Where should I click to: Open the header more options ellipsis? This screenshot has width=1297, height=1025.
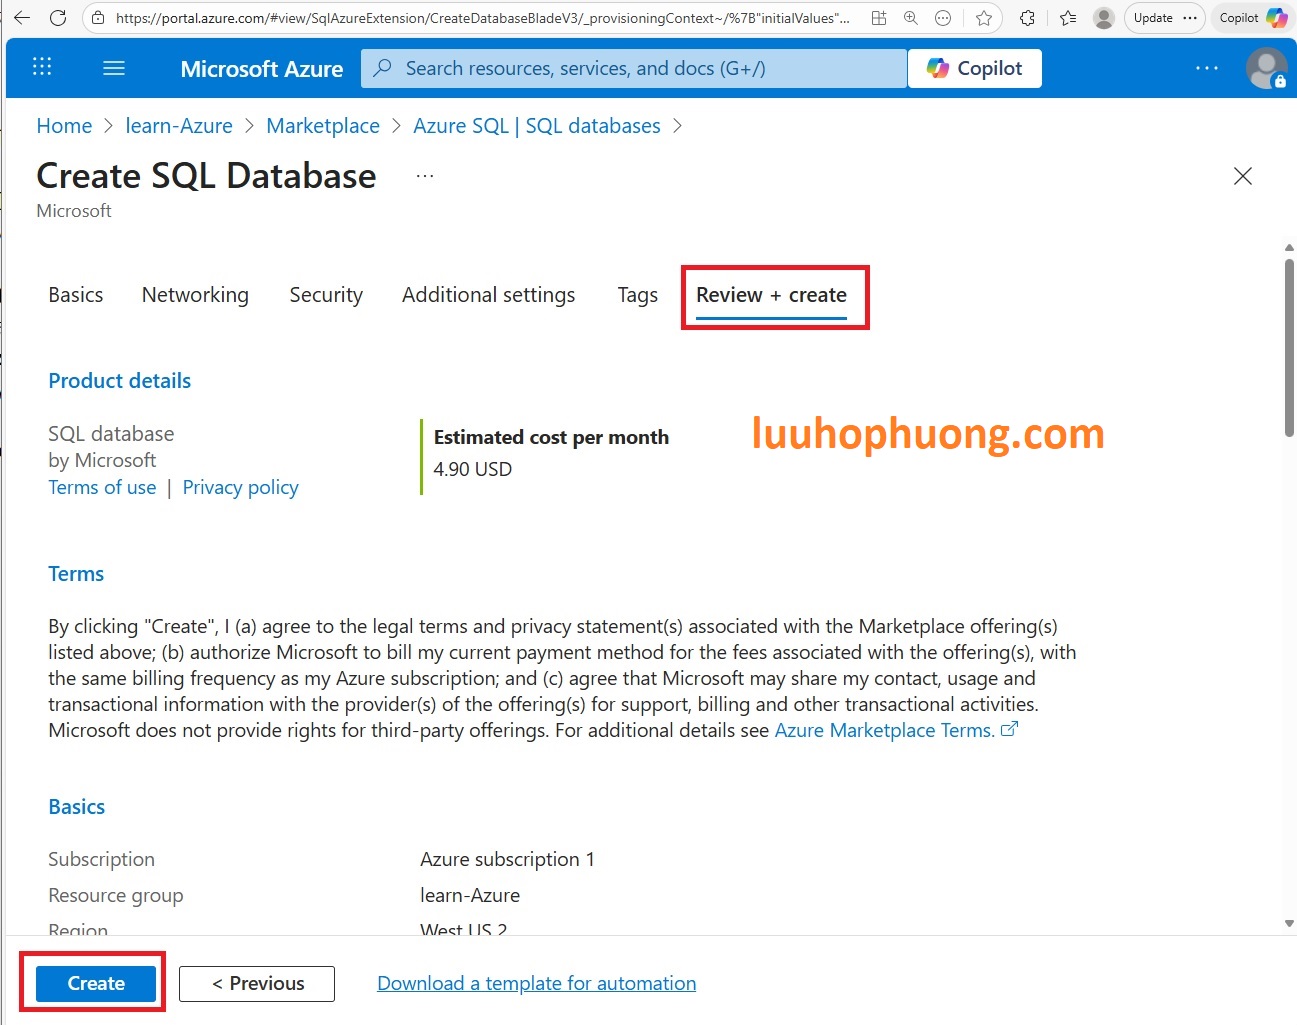click(x=1207, y=68)
